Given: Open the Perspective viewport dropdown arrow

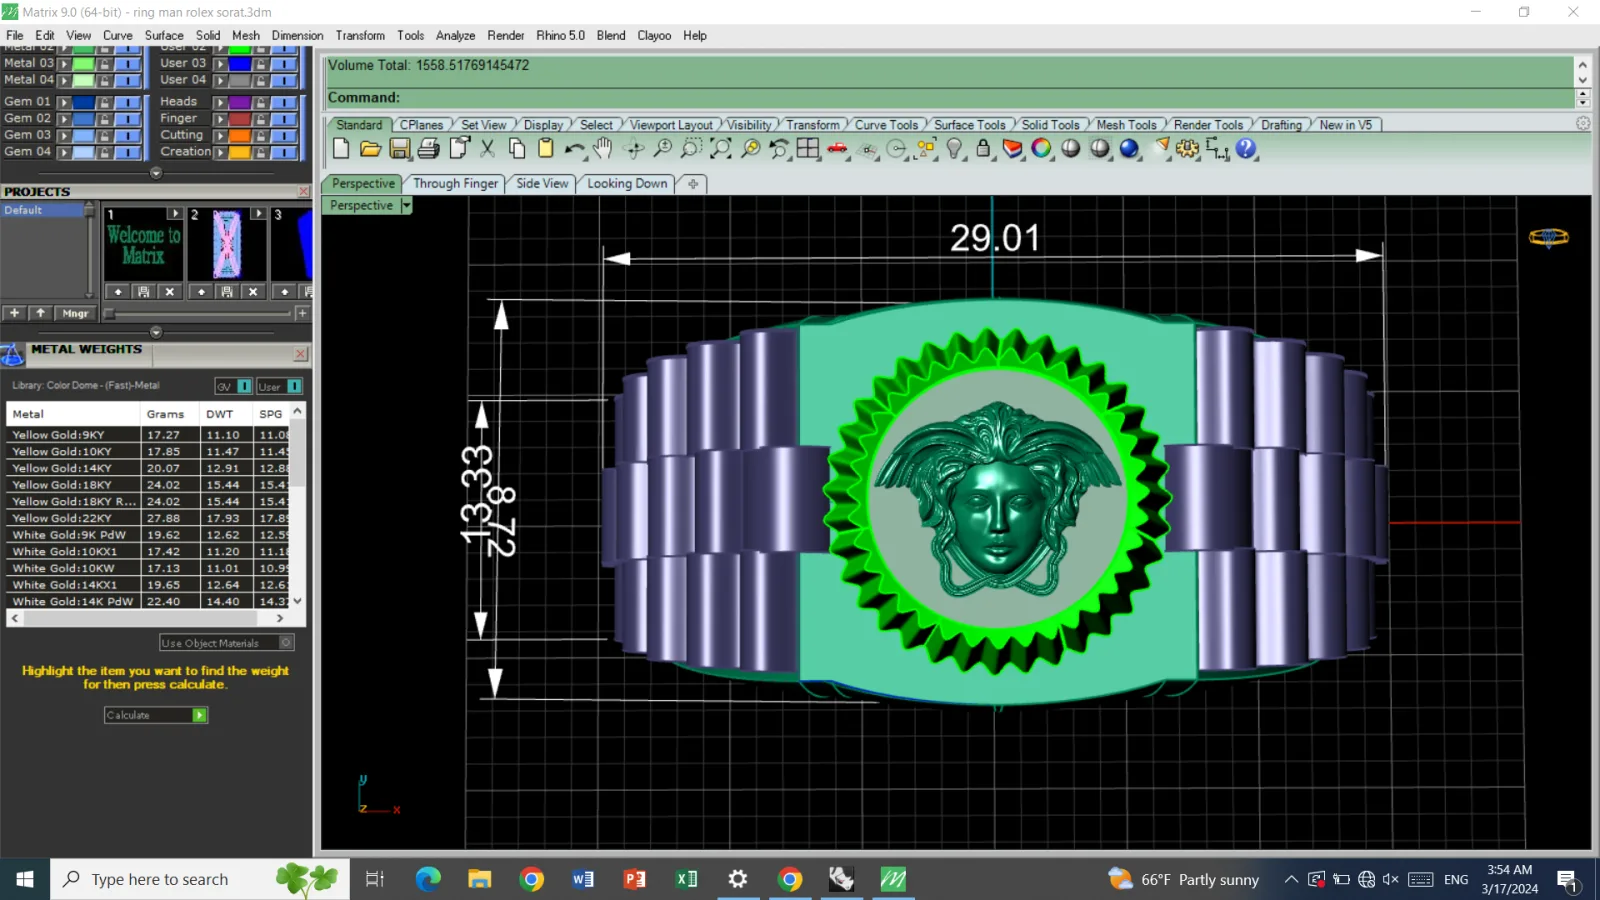Looking at the screenshot, I should pos(406,205).
